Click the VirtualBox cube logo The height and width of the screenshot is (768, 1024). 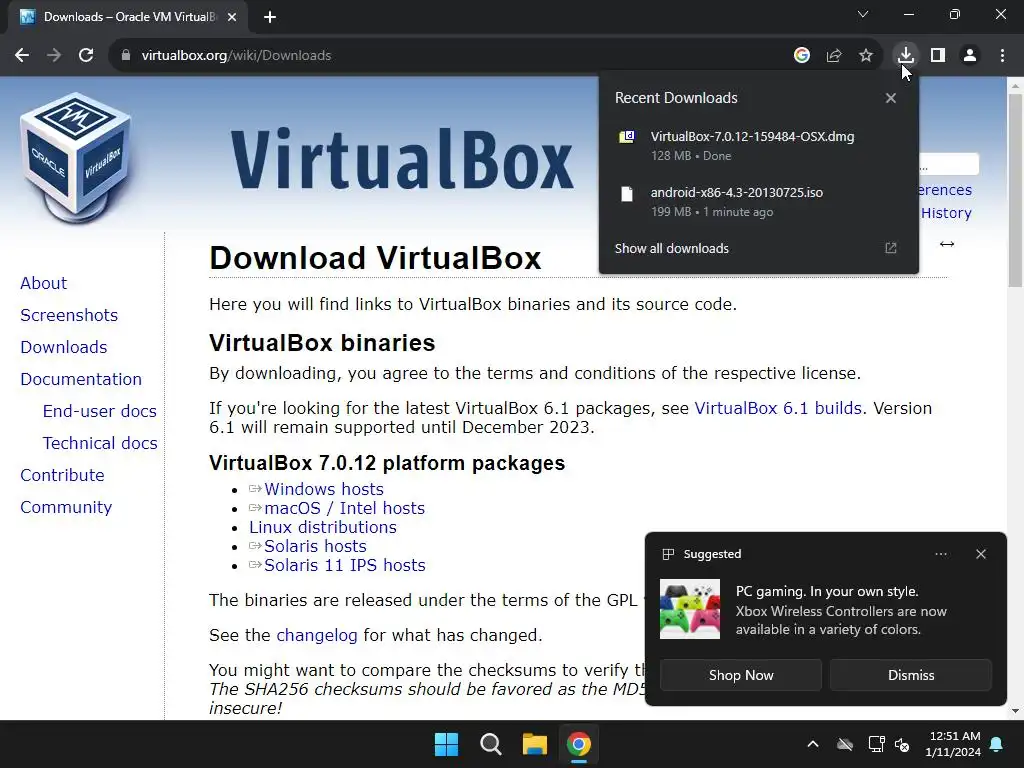(x=76, y=157)
